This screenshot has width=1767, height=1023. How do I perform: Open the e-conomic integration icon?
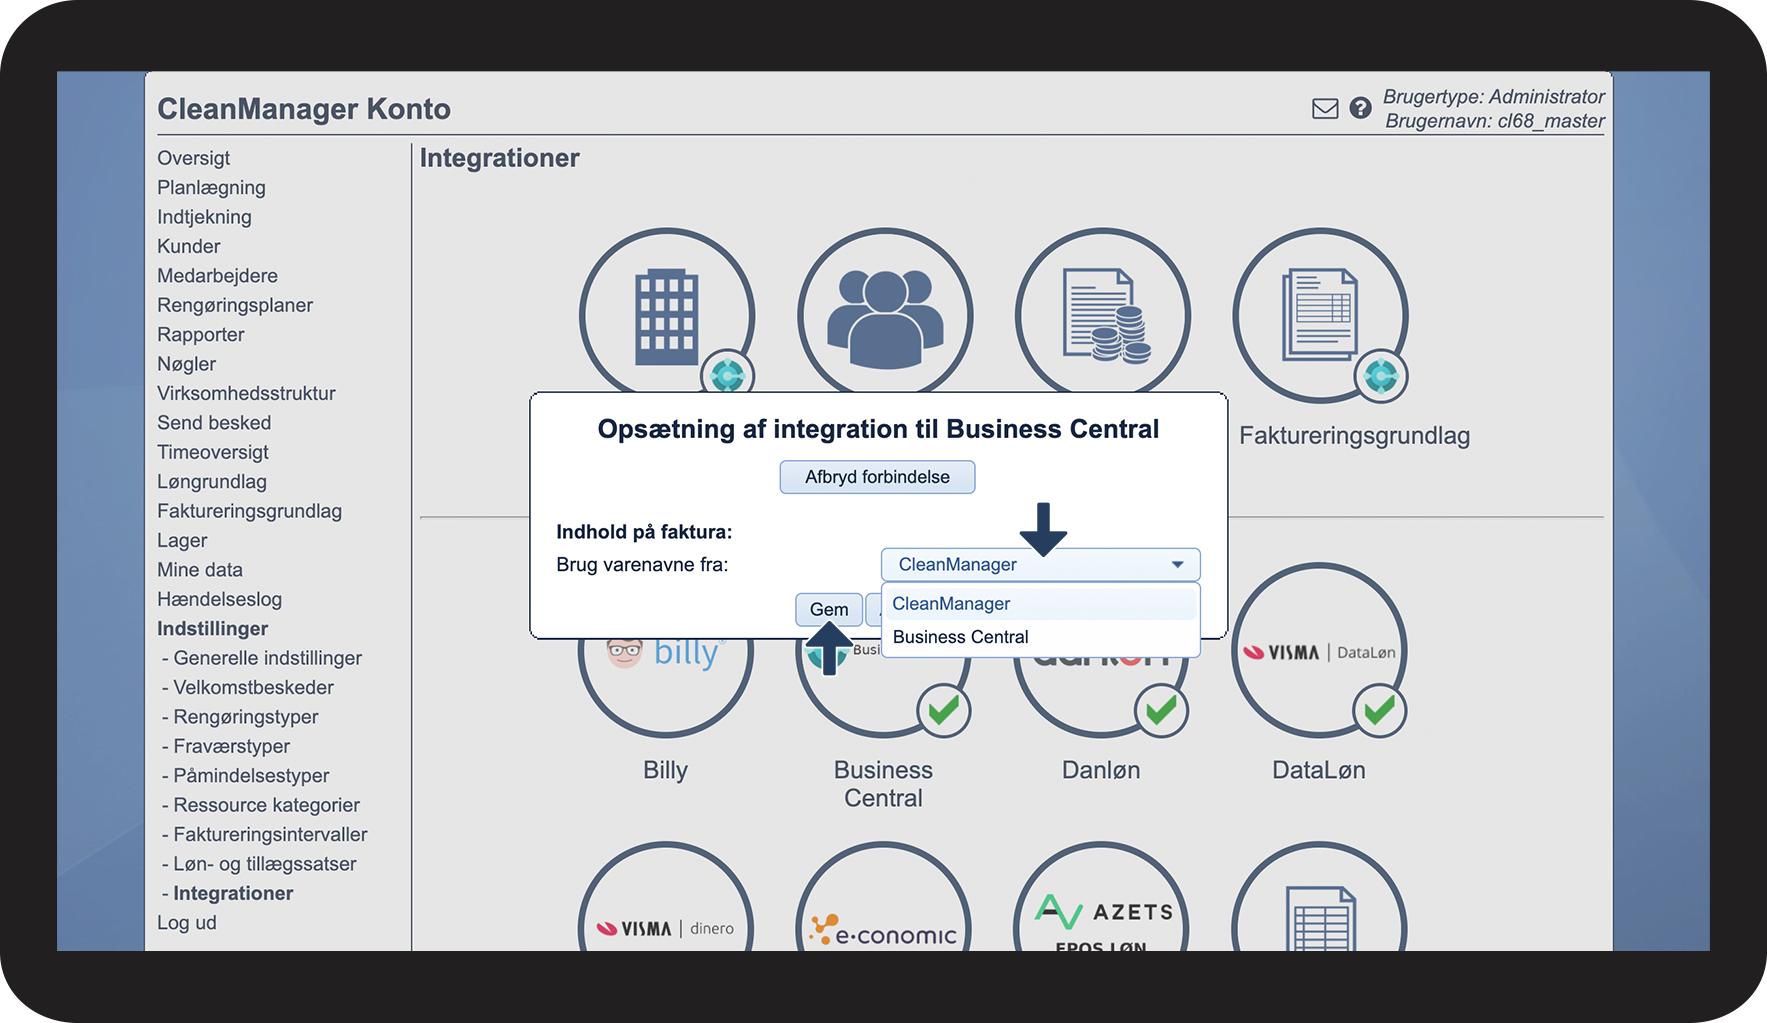(883, 920)
